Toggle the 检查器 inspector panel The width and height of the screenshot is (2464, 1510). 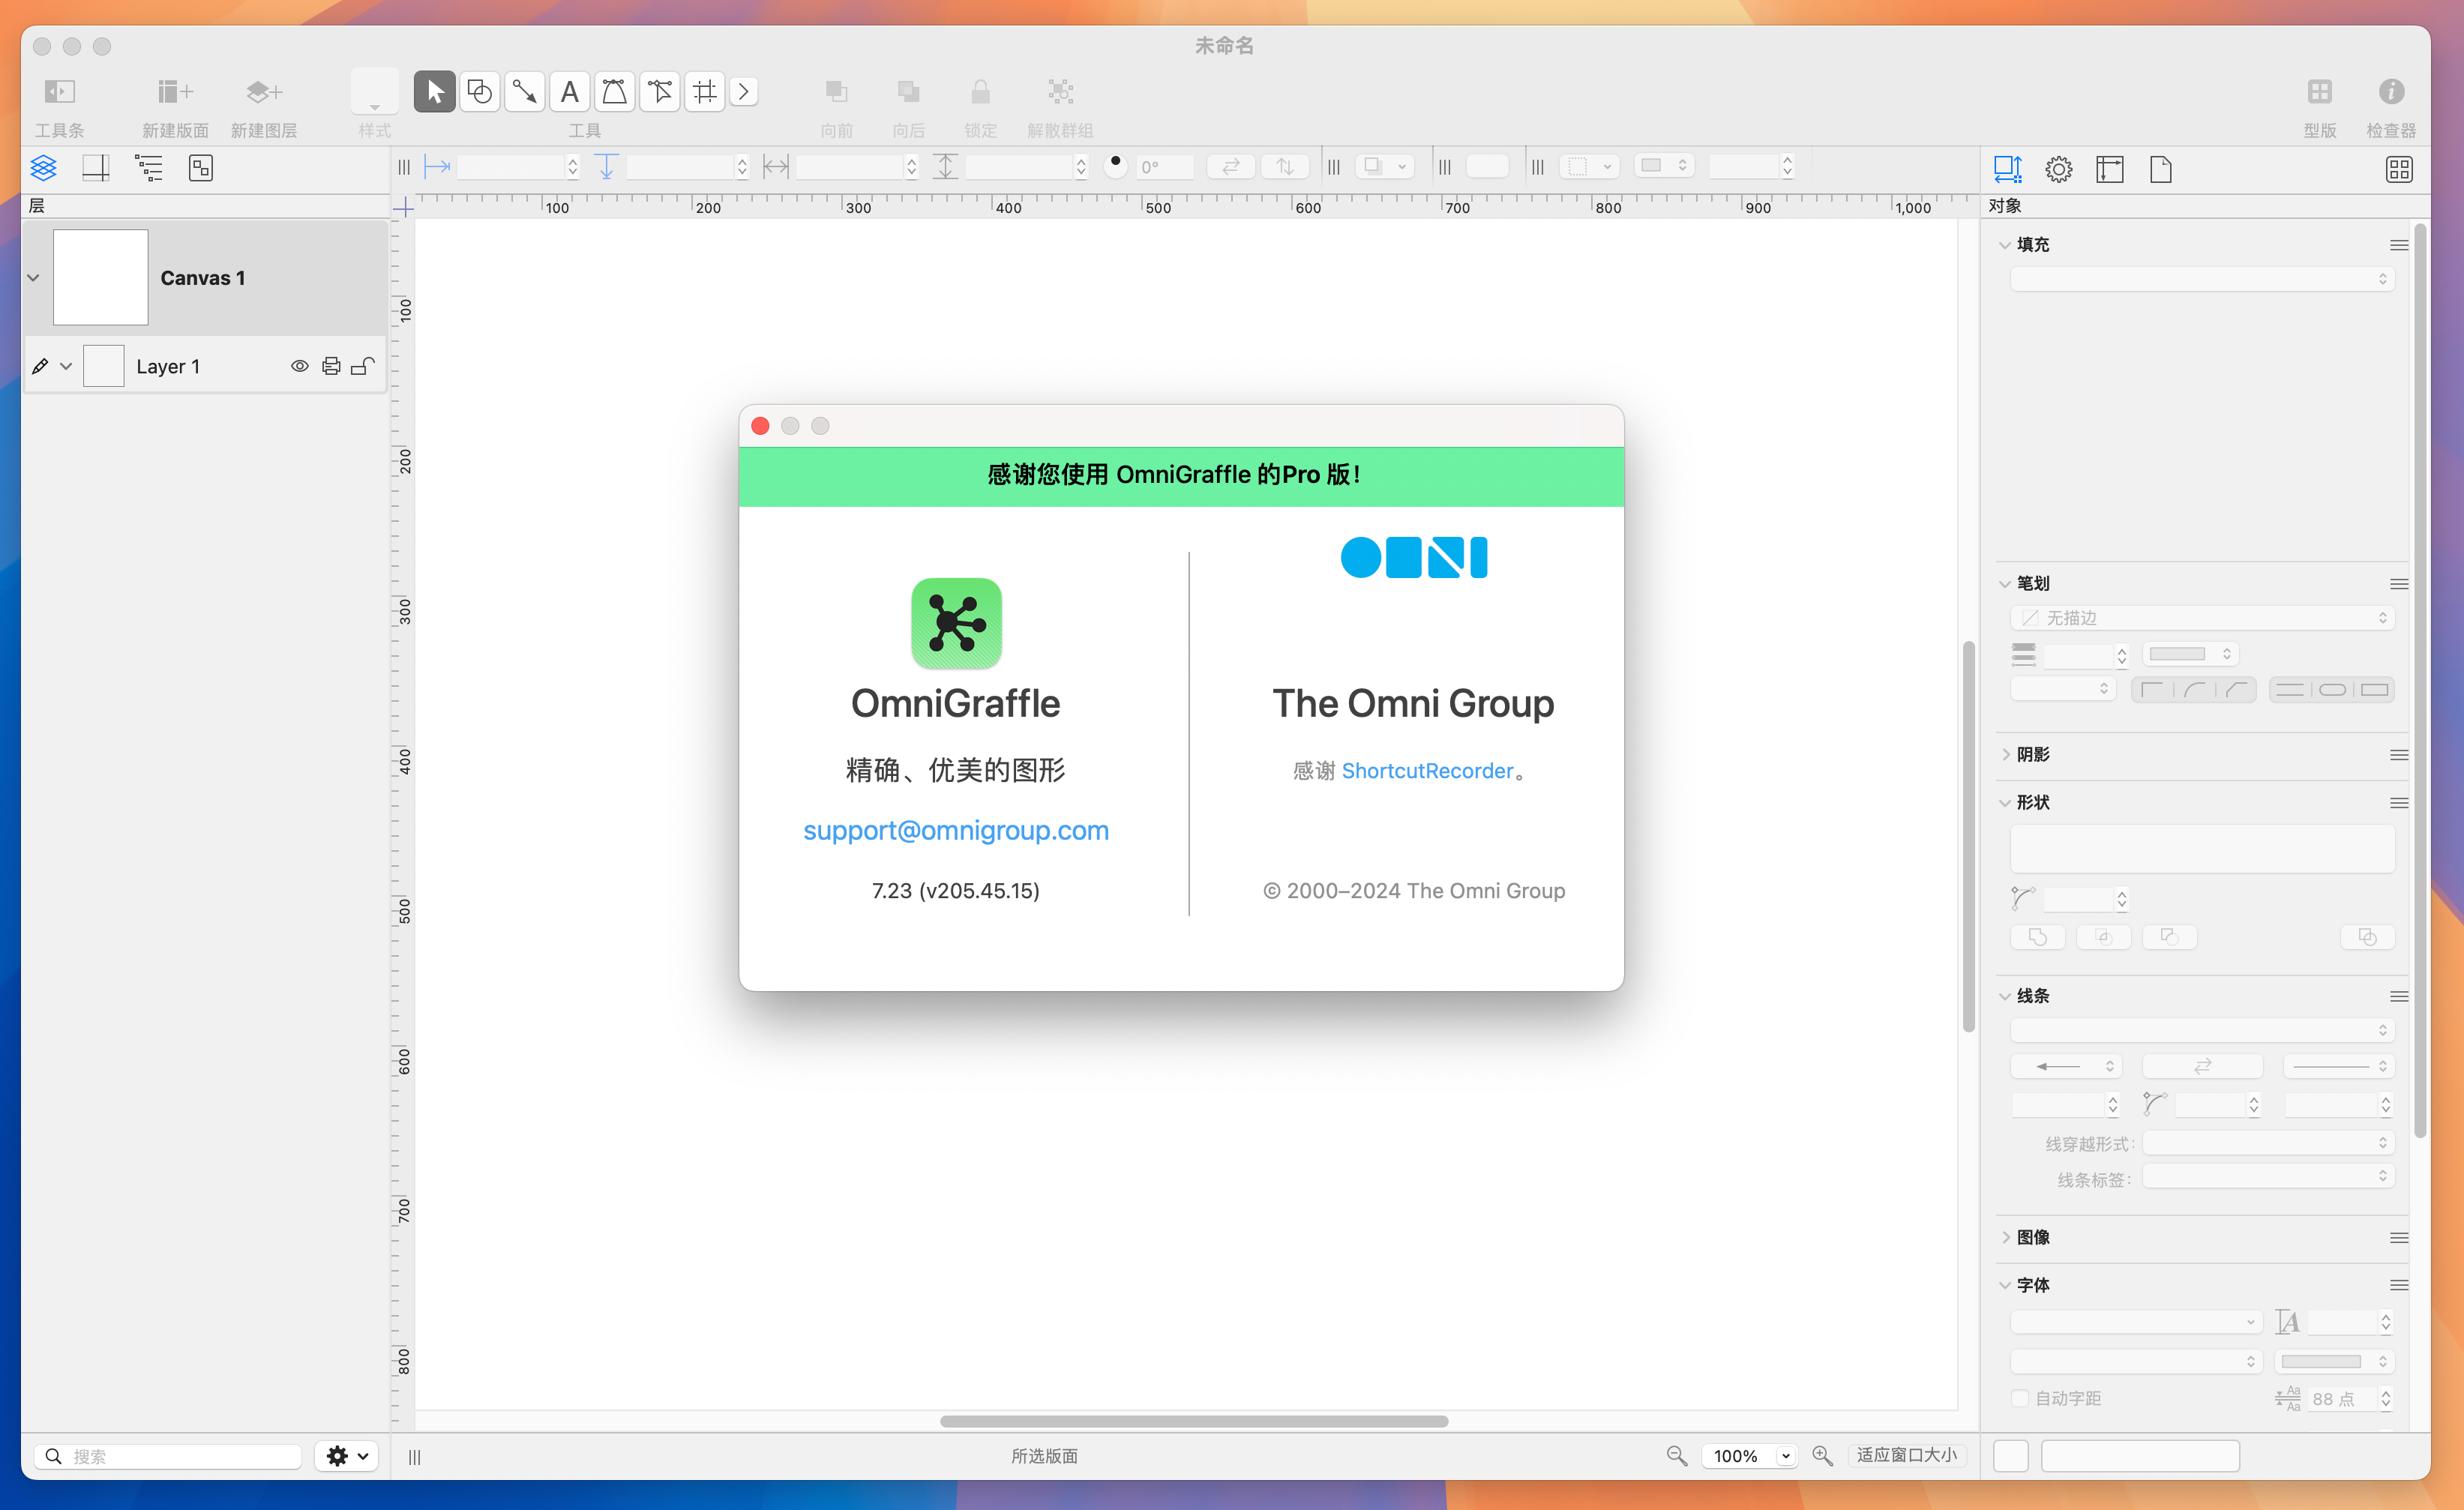coord(2391,92)
